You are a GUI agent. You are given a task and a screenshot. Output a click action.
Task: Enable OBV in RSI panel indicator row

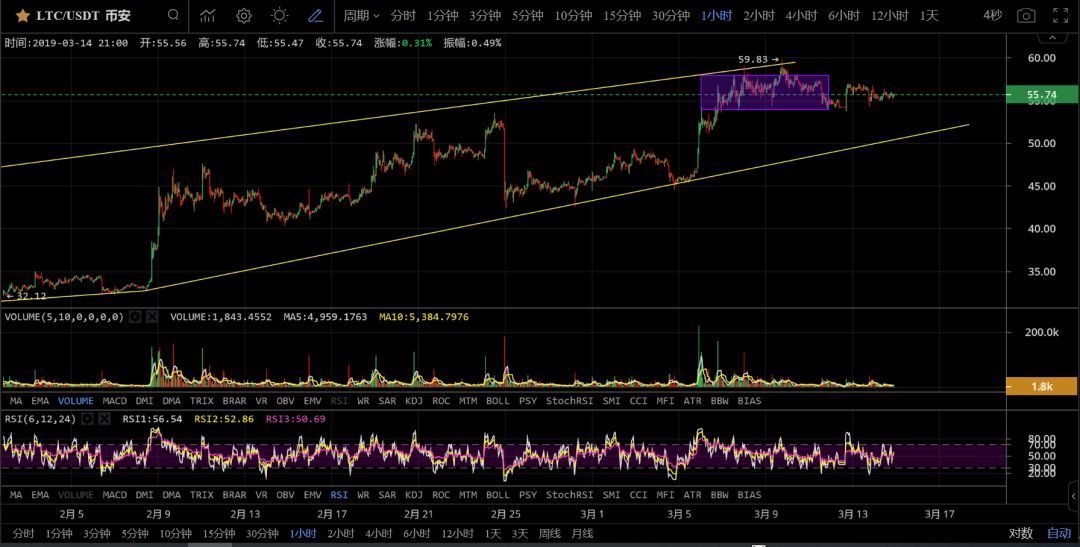[x=285, y=495]
